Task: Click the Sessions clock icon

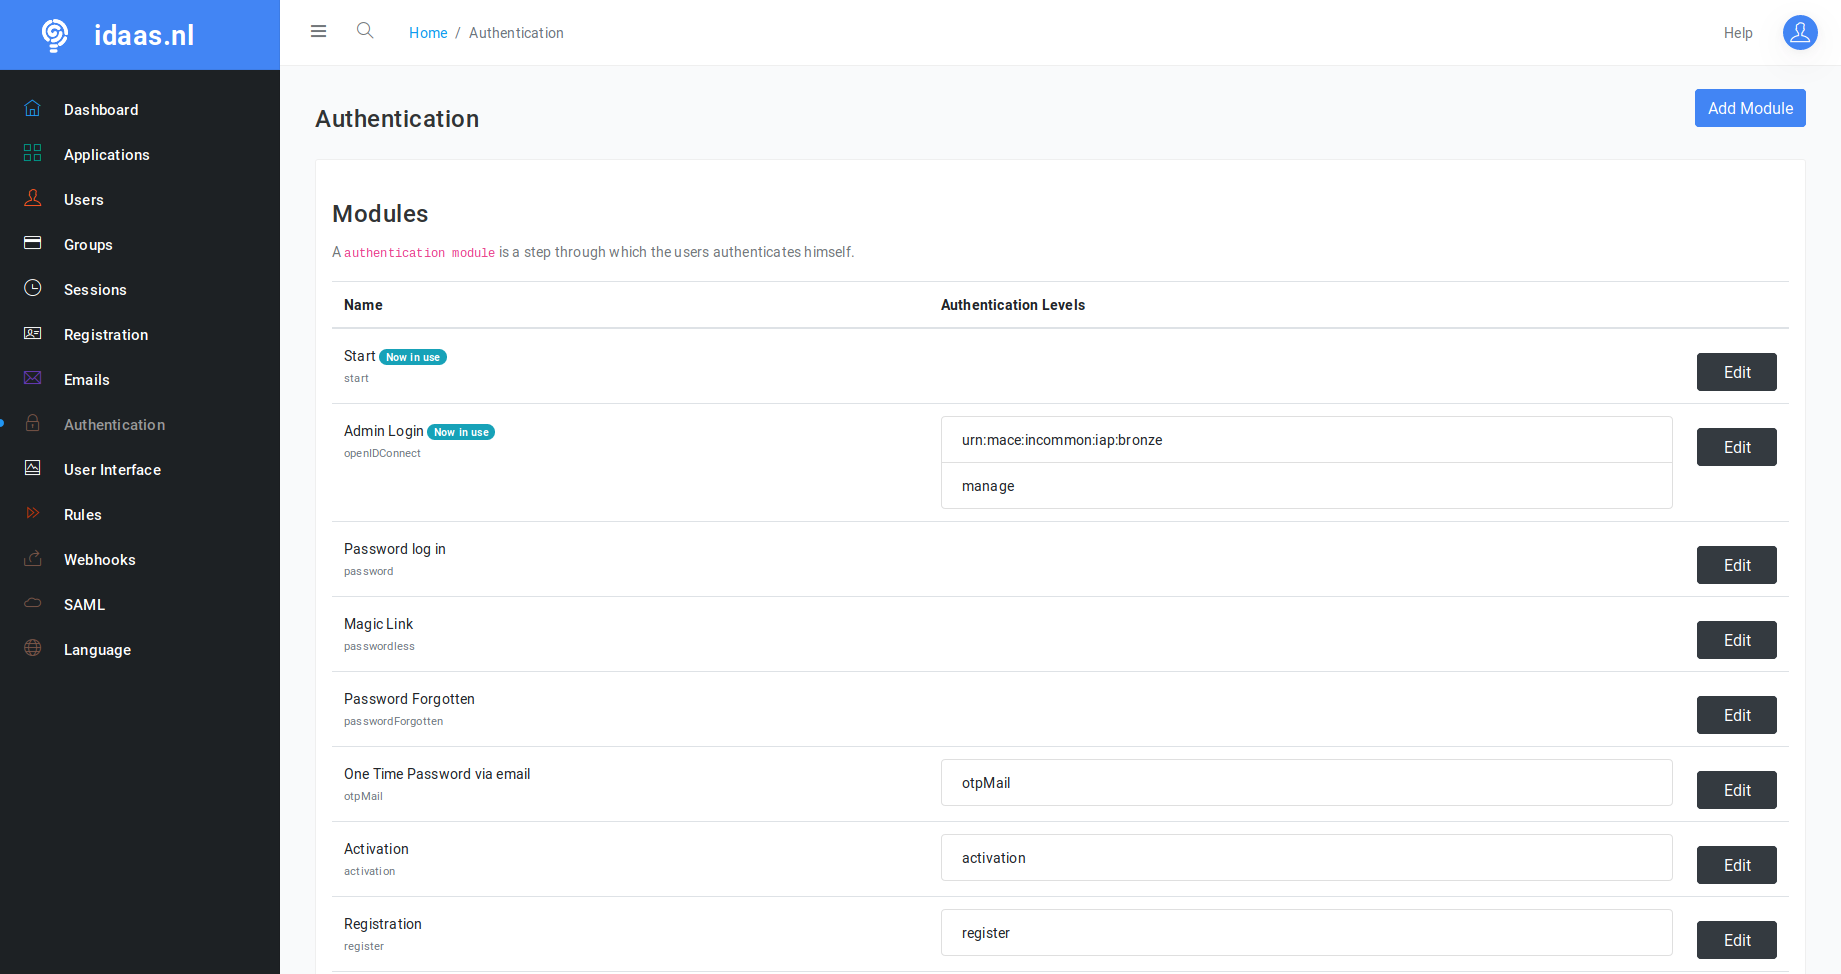Action: [33, 288]
